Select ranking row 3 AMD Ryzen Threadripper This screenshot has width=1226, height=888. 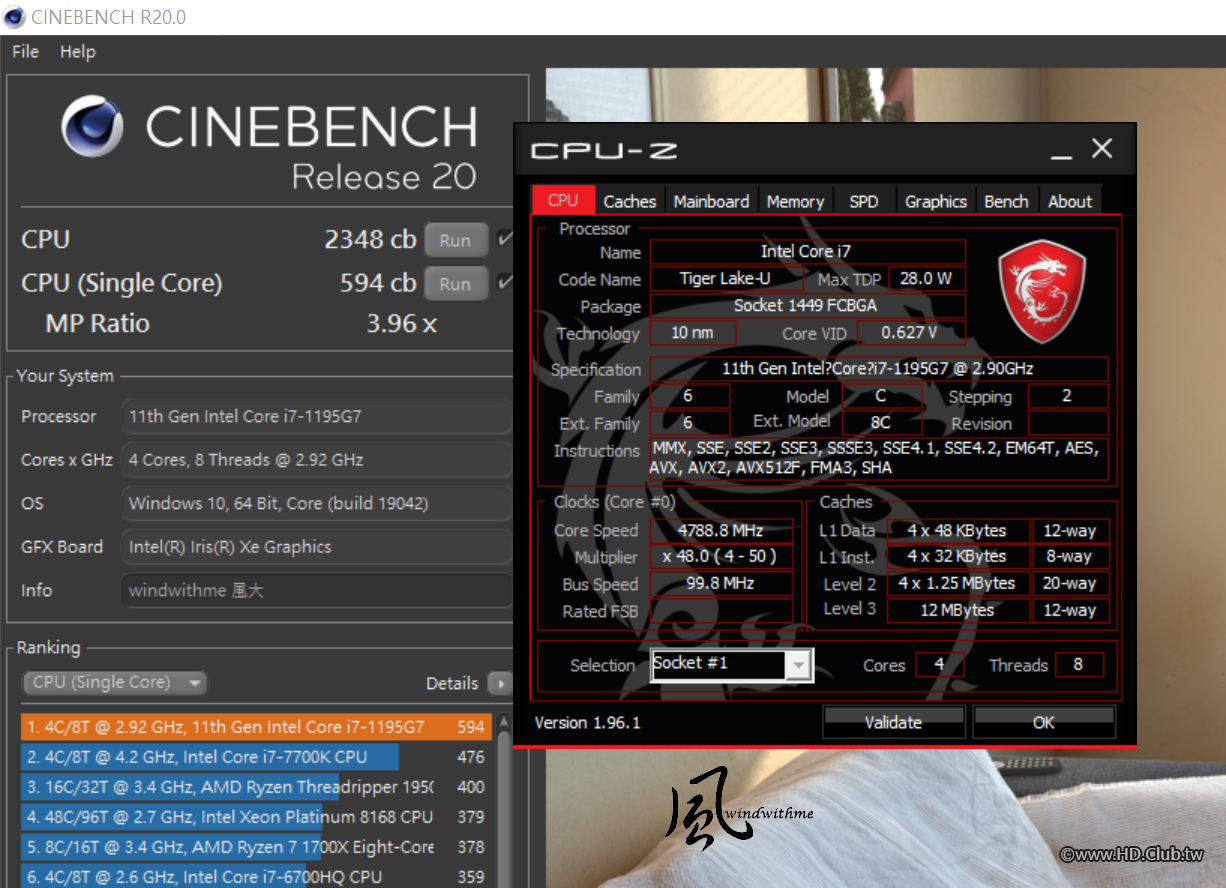(256, 787)
